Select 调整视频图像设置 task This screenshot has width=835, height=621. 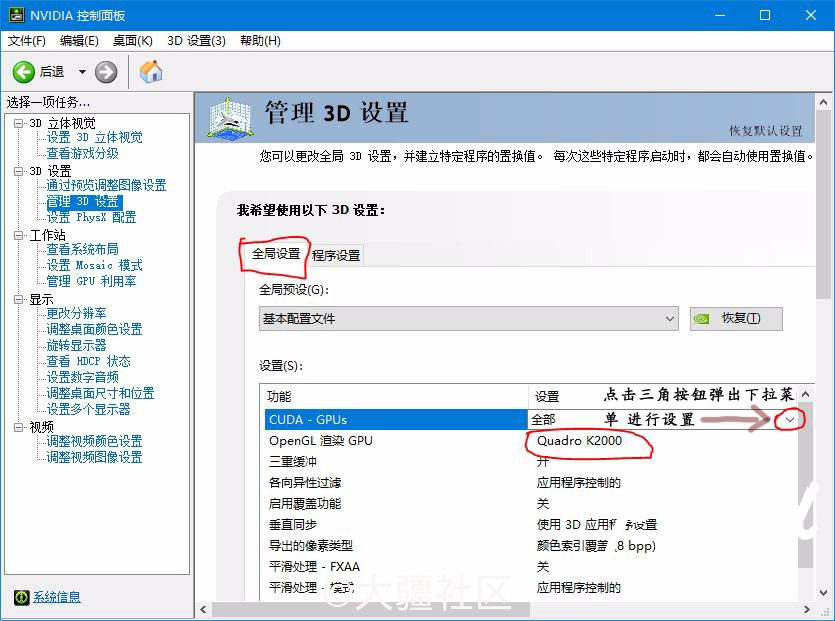[x=94, y=457]
